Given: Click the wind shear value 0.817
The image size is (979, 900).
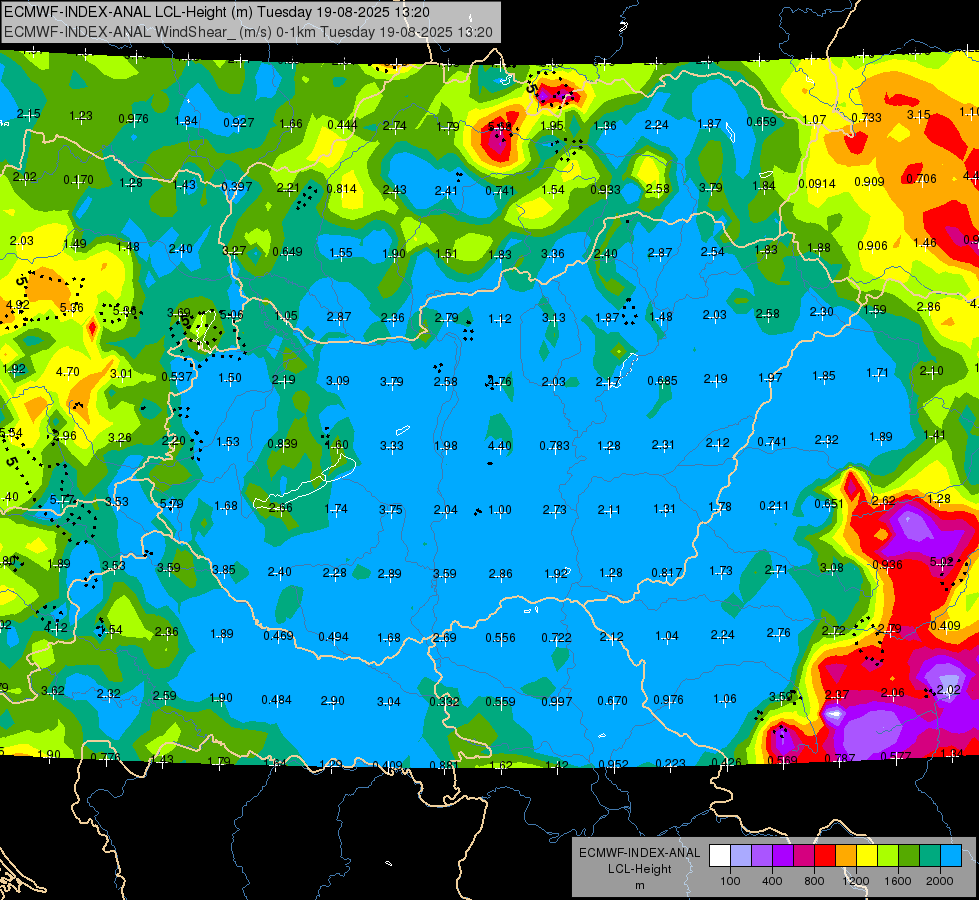Looking at the screenshot, I should click(x=666, y=572).
